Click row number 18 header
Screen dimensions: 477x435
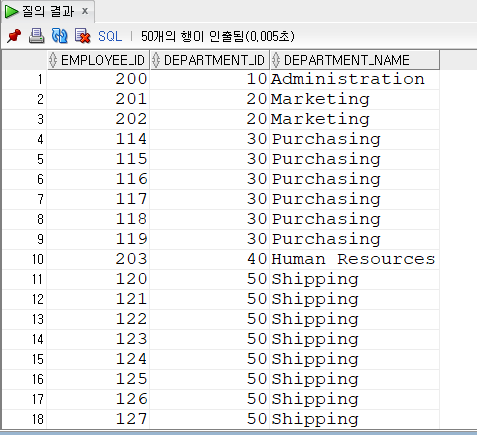pos(25,419)
